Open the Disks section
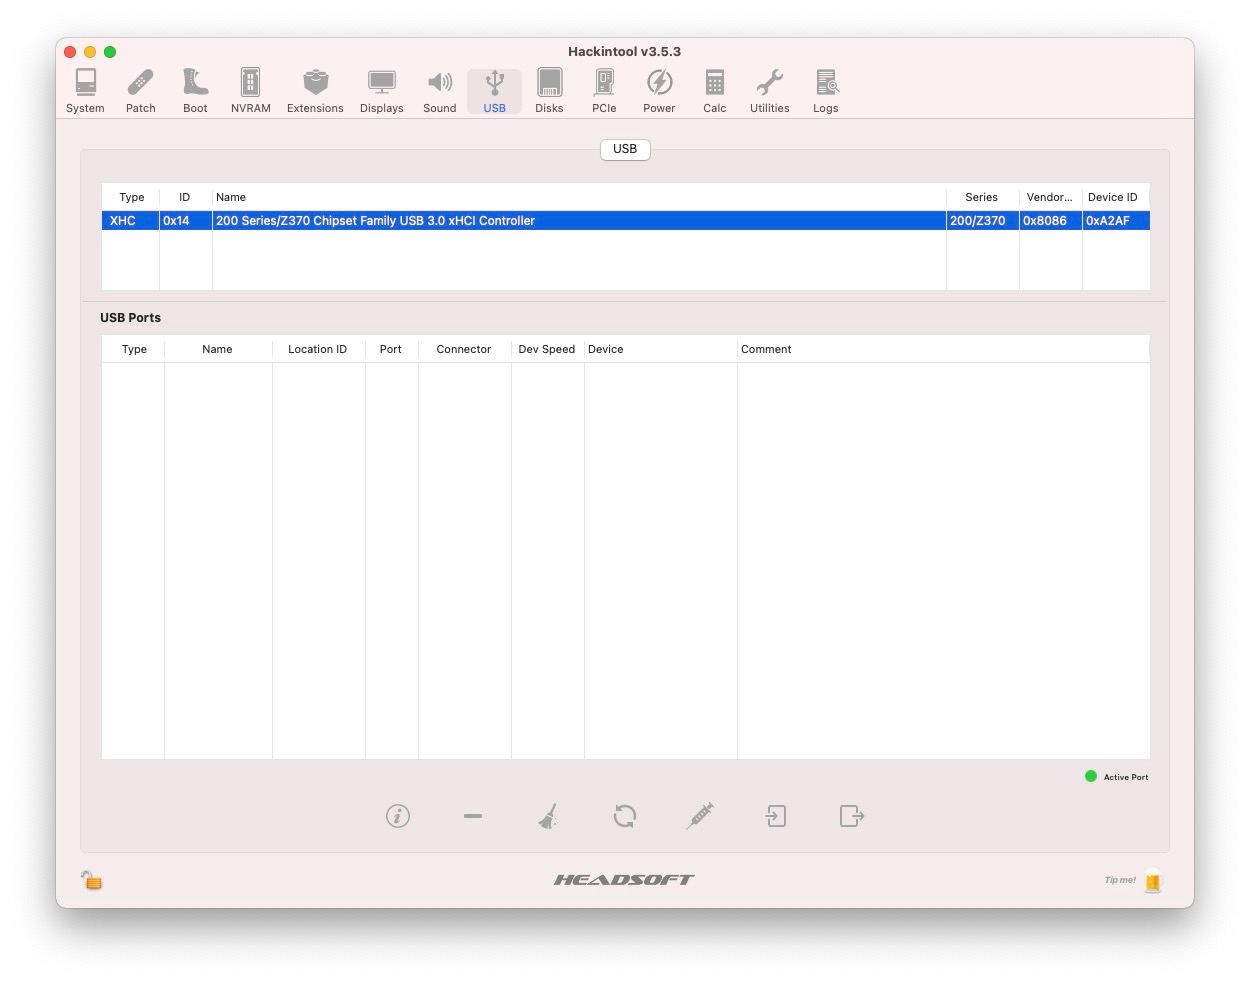The height and width of the screenshot is (982, 1250). pyautogui.click(x=549, y=91)
